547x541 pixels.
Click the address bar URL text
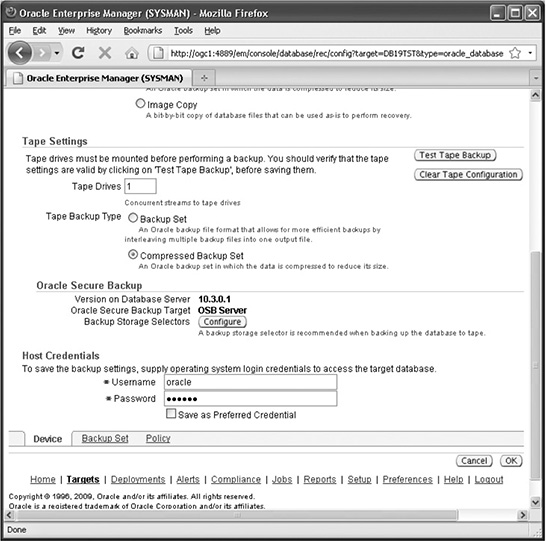(336, 53)
